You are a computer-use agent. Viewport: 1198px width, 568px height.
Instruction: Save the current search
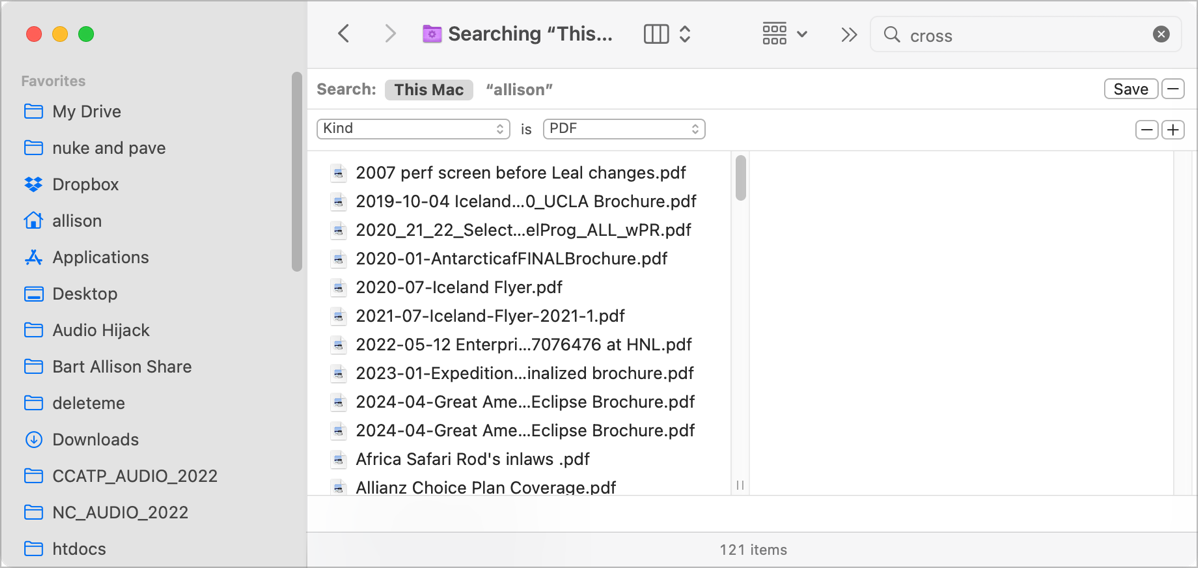pyautogui.click(x=1131, y=89)
